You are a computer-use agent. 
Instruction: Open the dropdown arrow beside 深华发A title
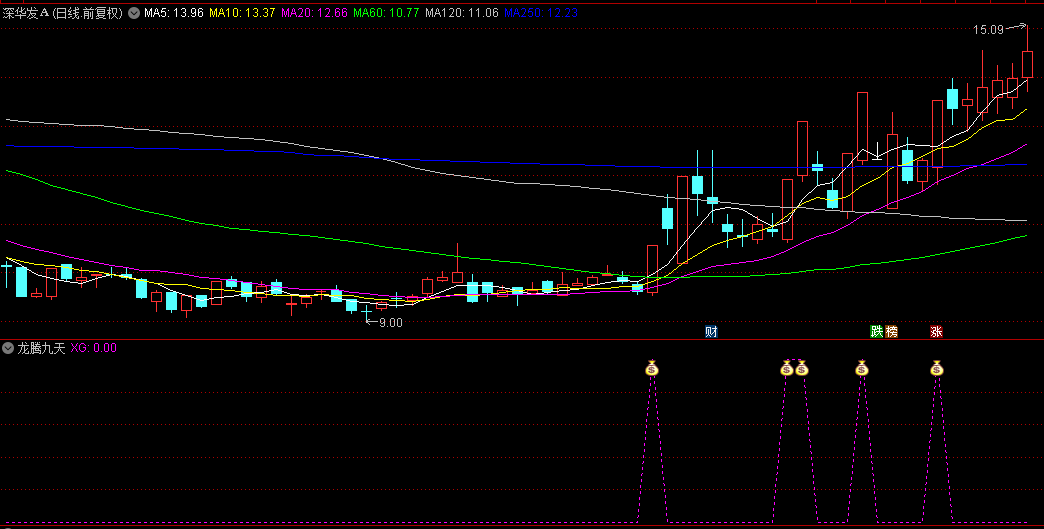click(134, 13)
